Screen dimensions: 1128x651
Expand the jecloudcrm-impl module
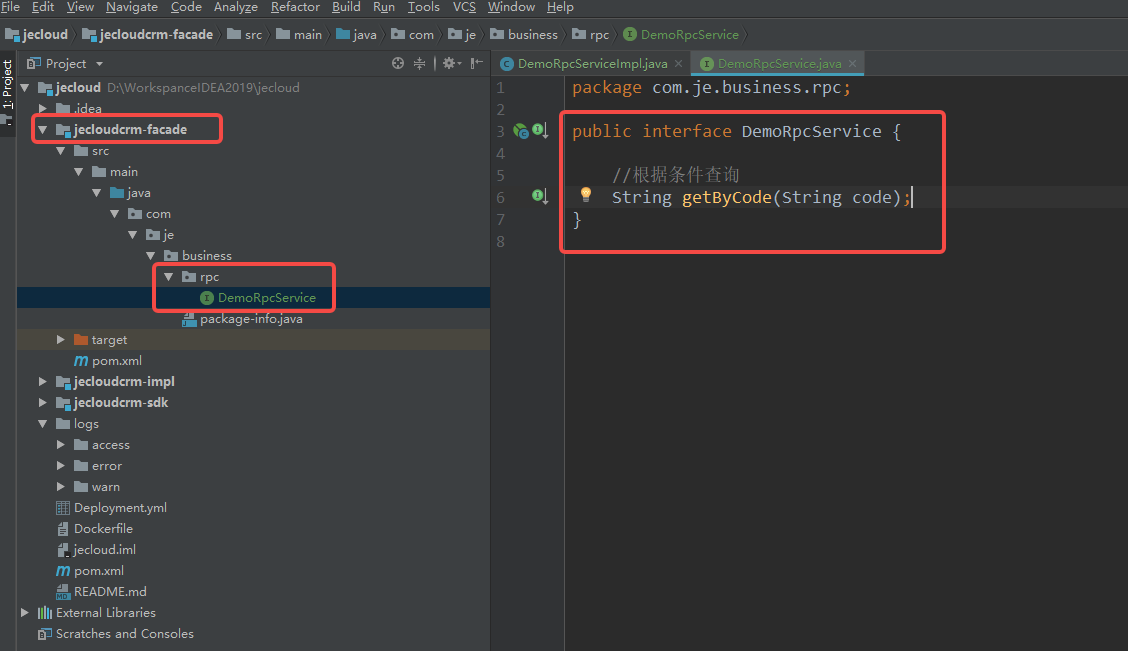42,381
